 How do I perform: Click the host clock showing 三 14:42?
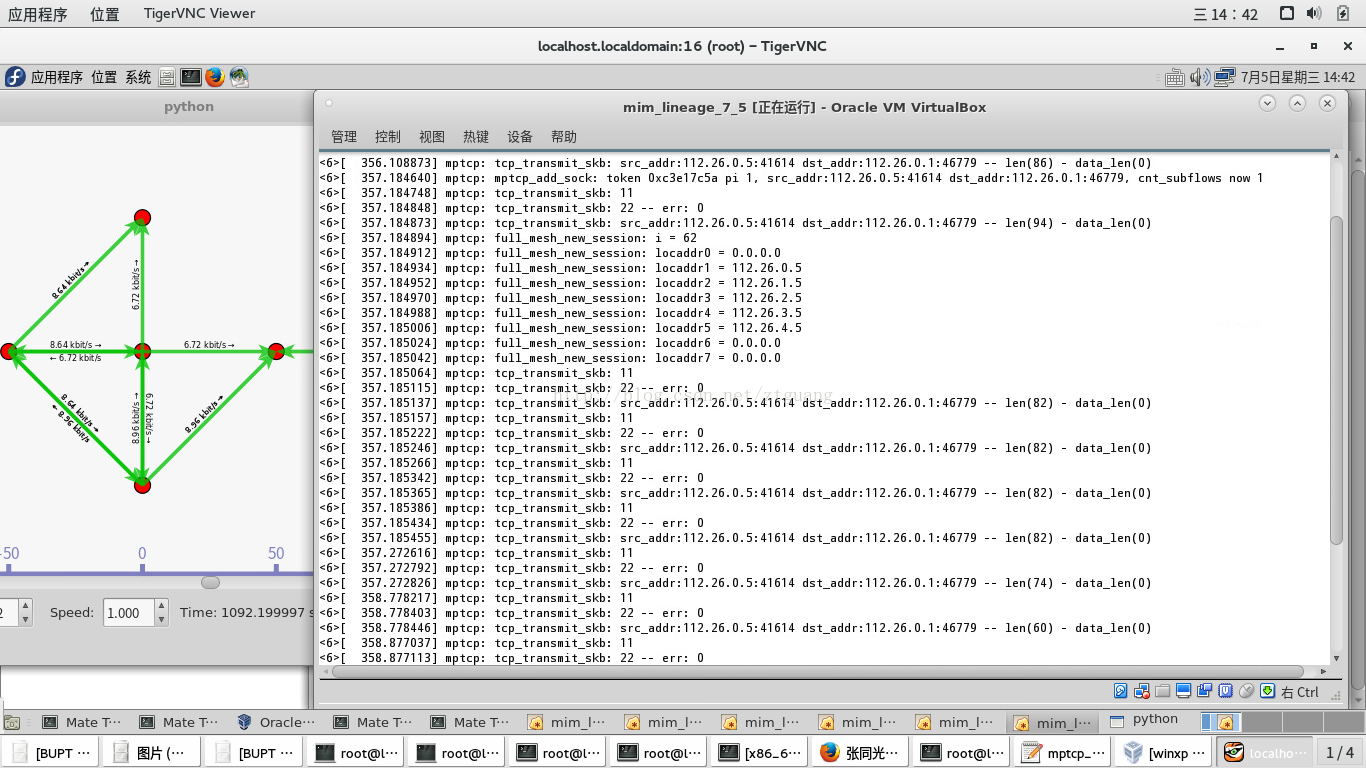point(1226,14)
